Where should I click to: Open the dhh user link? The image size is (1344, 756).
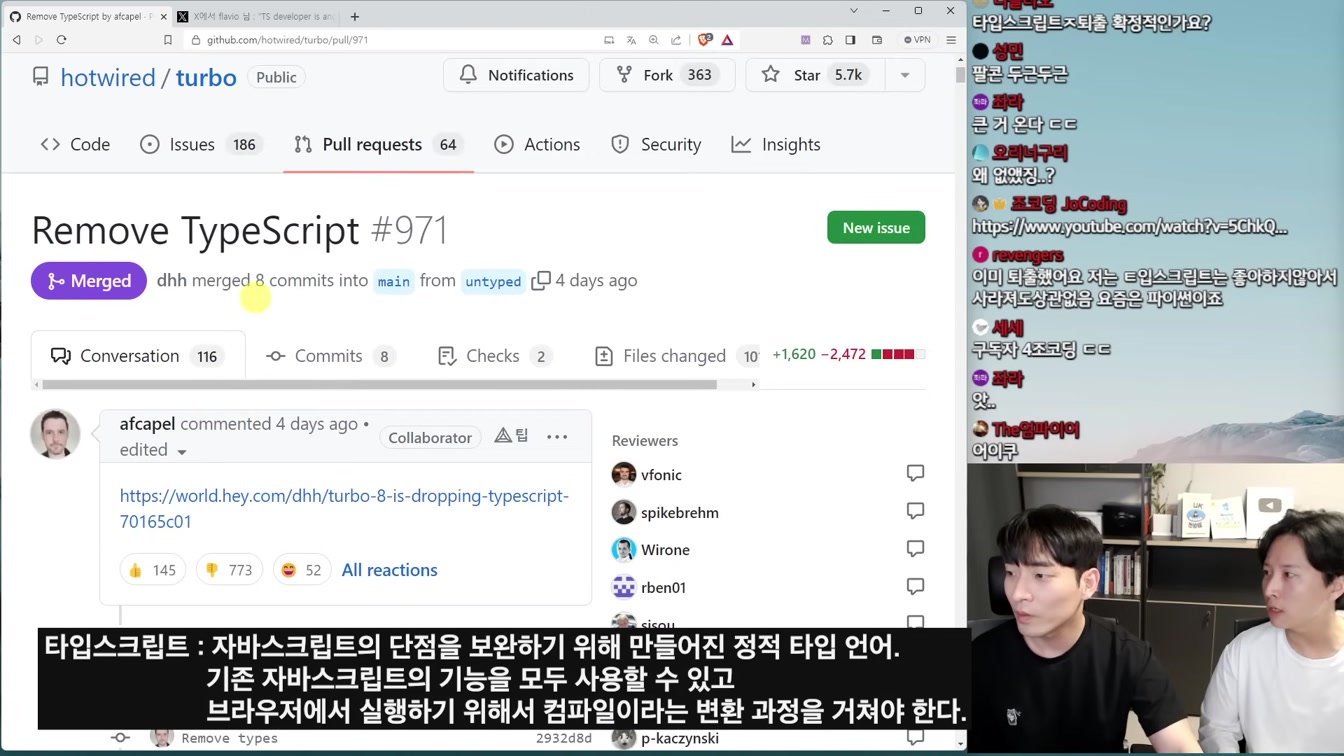[x=171, y=281]
